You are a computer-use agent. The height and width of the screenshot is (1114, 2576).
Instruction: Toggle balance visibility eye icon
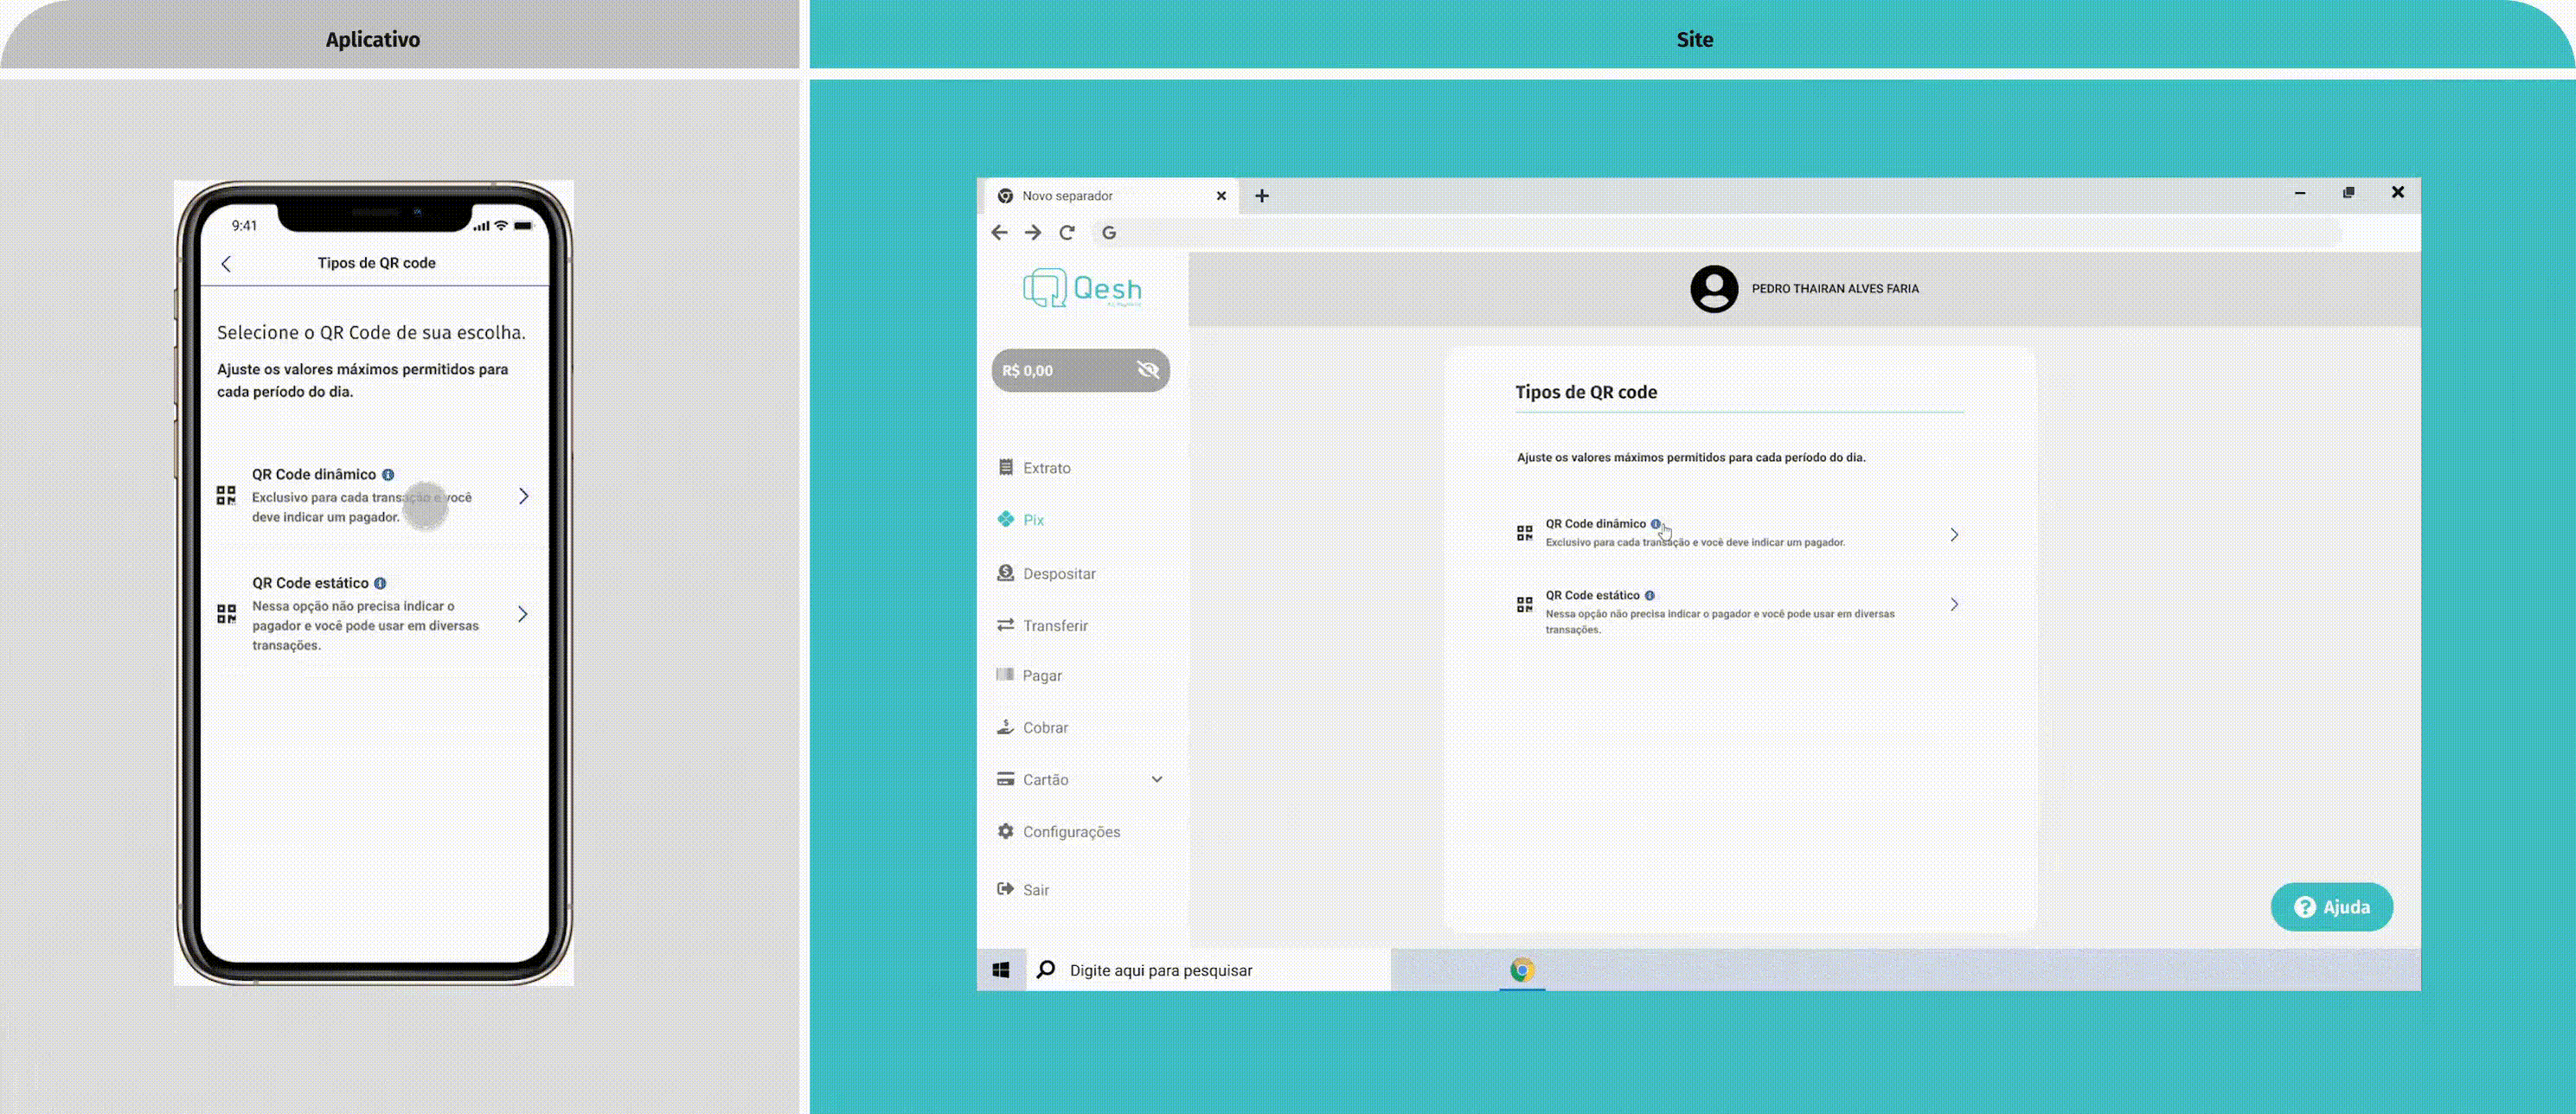tap(1147, 370)
